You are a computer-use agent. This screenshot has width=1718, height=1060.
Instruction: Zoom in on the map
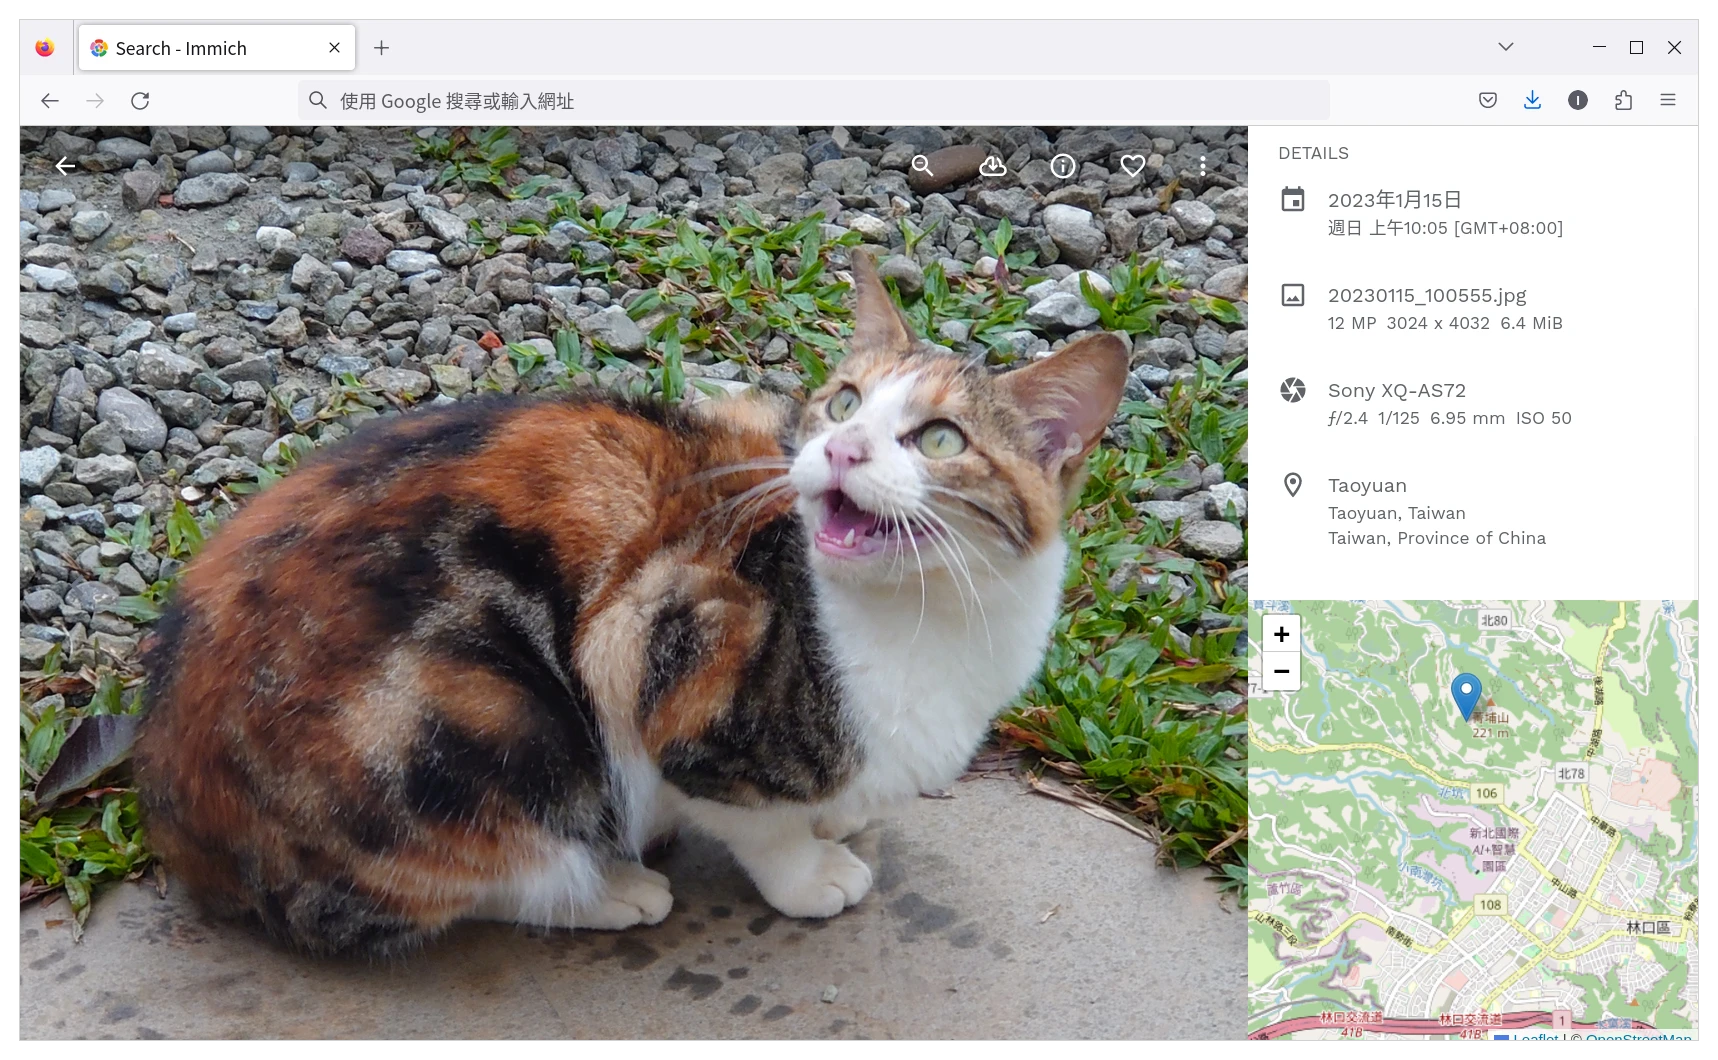[1281, 634]
